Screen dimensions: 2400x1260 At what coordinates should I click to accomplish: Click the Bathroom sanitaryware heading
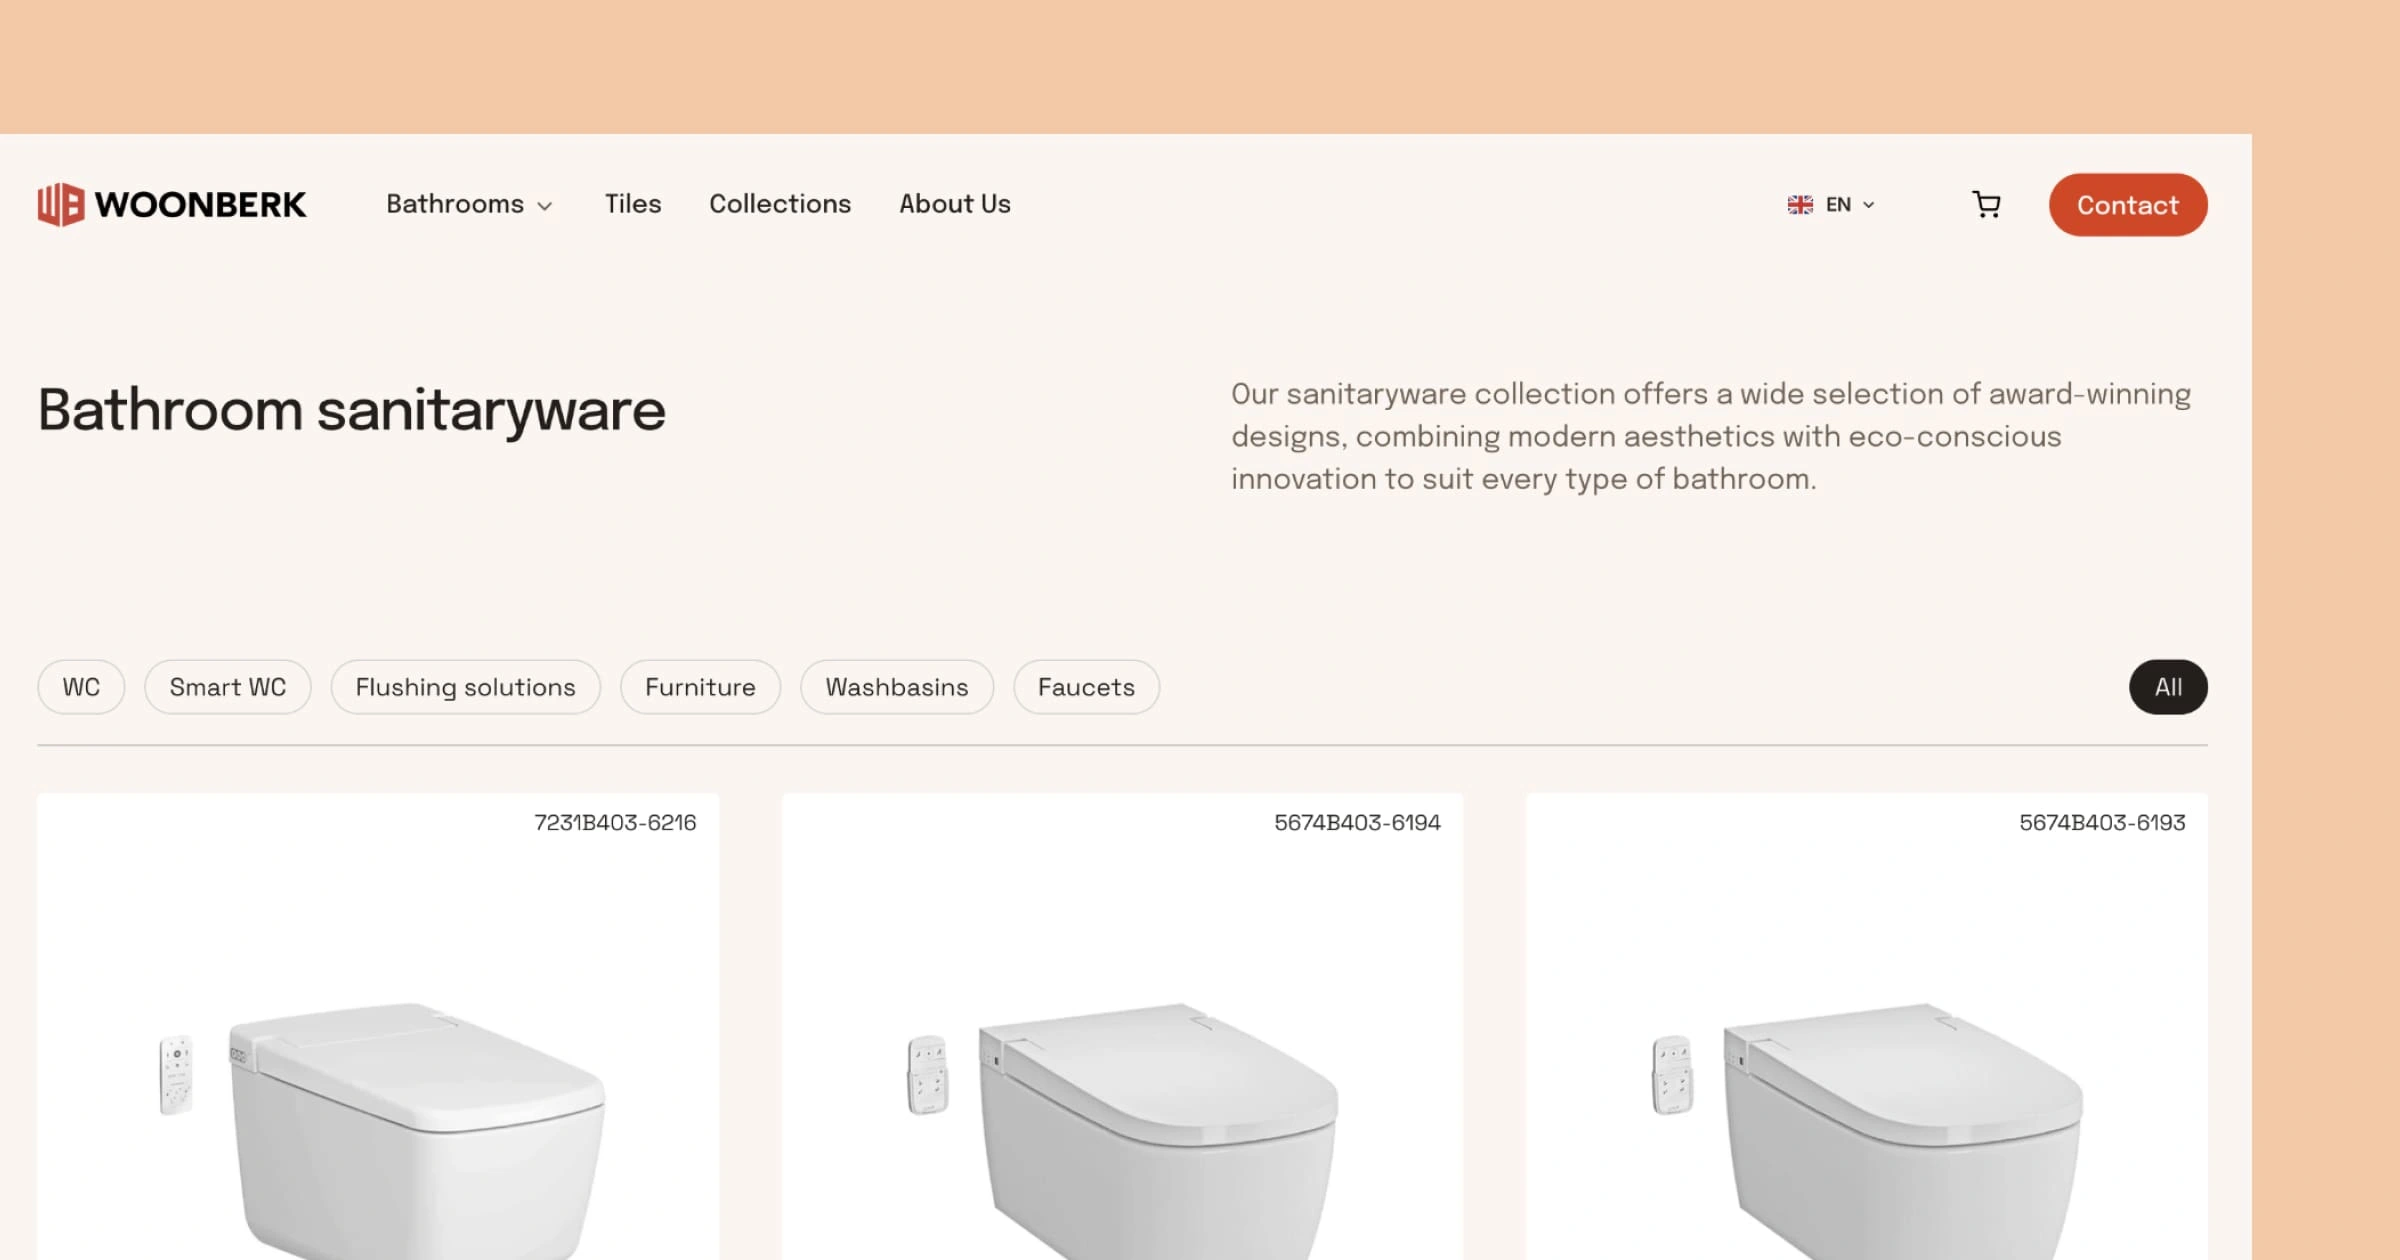point(352,411)
